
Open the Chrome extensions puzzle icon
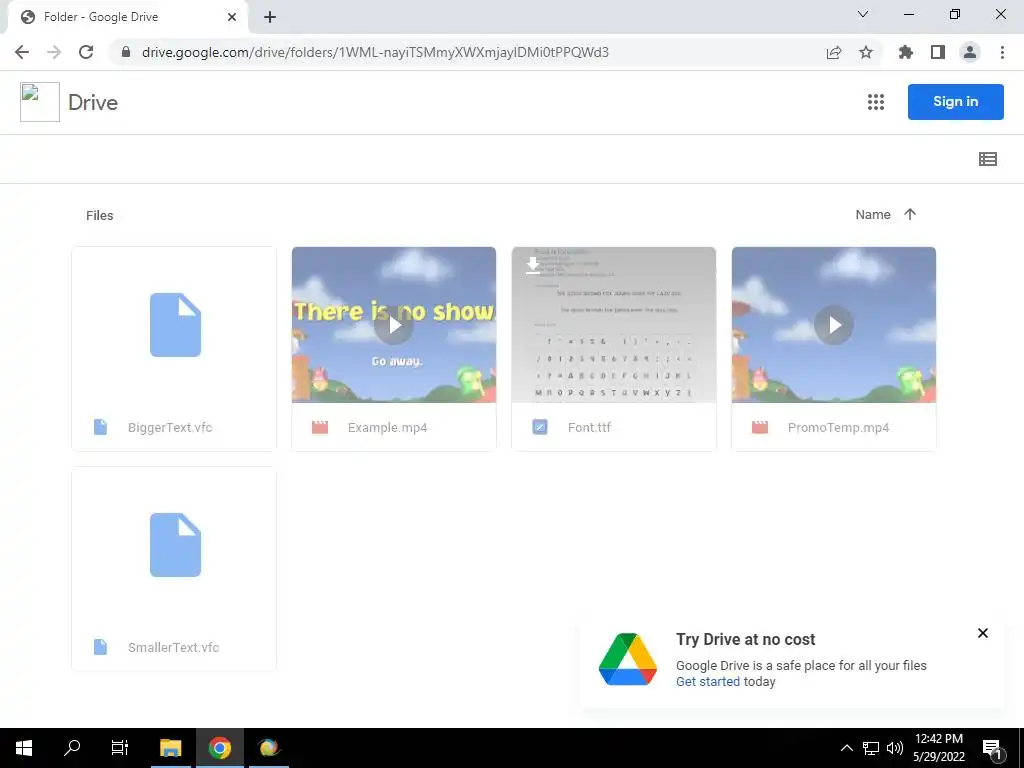[906, 52]
